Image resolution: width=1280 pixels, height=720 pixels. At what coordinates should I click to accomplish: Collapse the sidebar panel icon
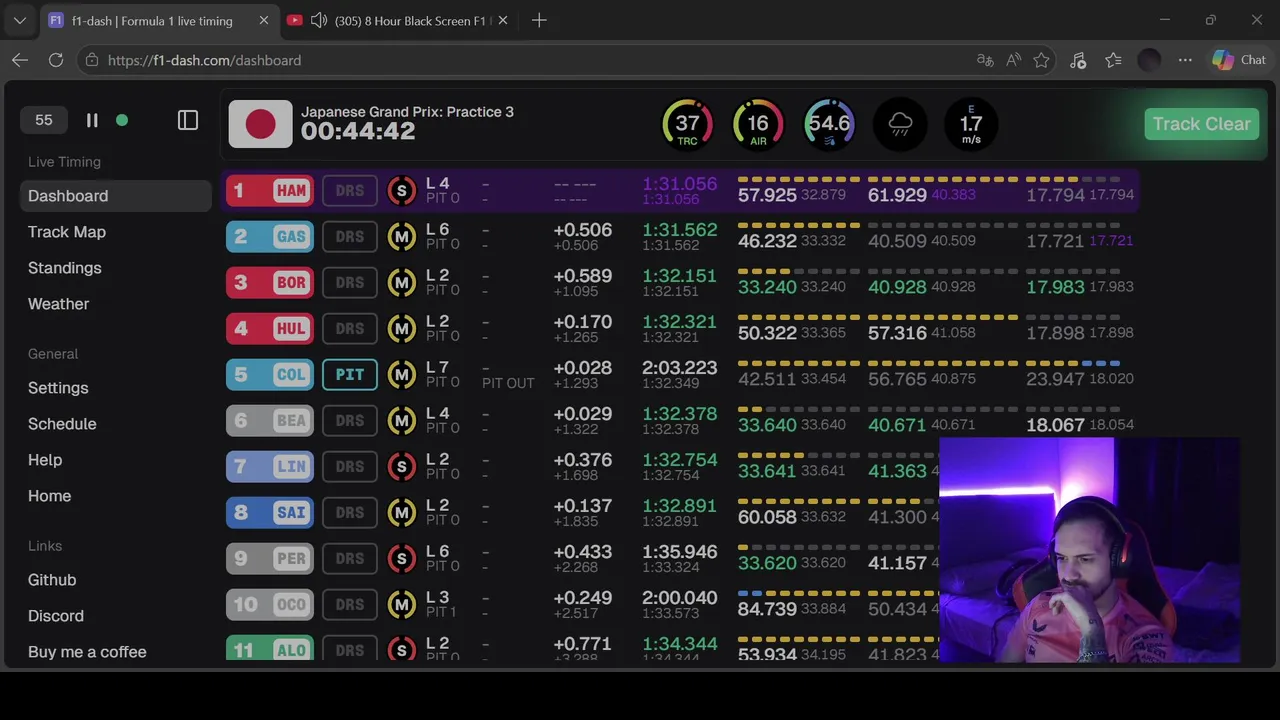(x=188, y=120)
